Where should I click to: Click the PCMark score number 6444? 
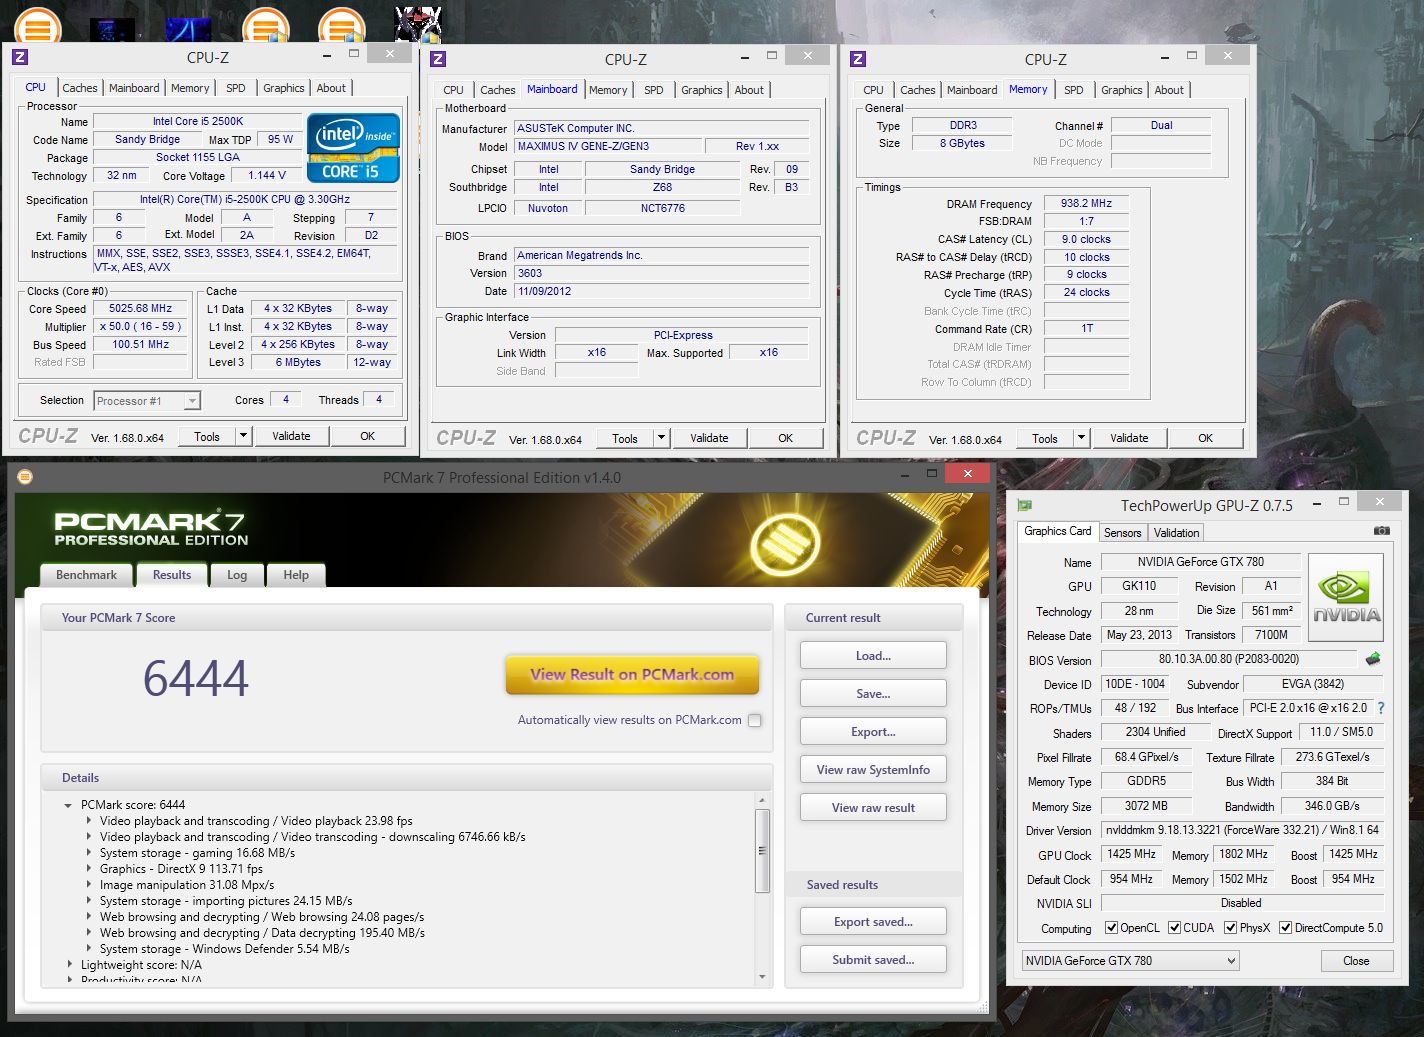pyautogui.click(x=196, y=678)
